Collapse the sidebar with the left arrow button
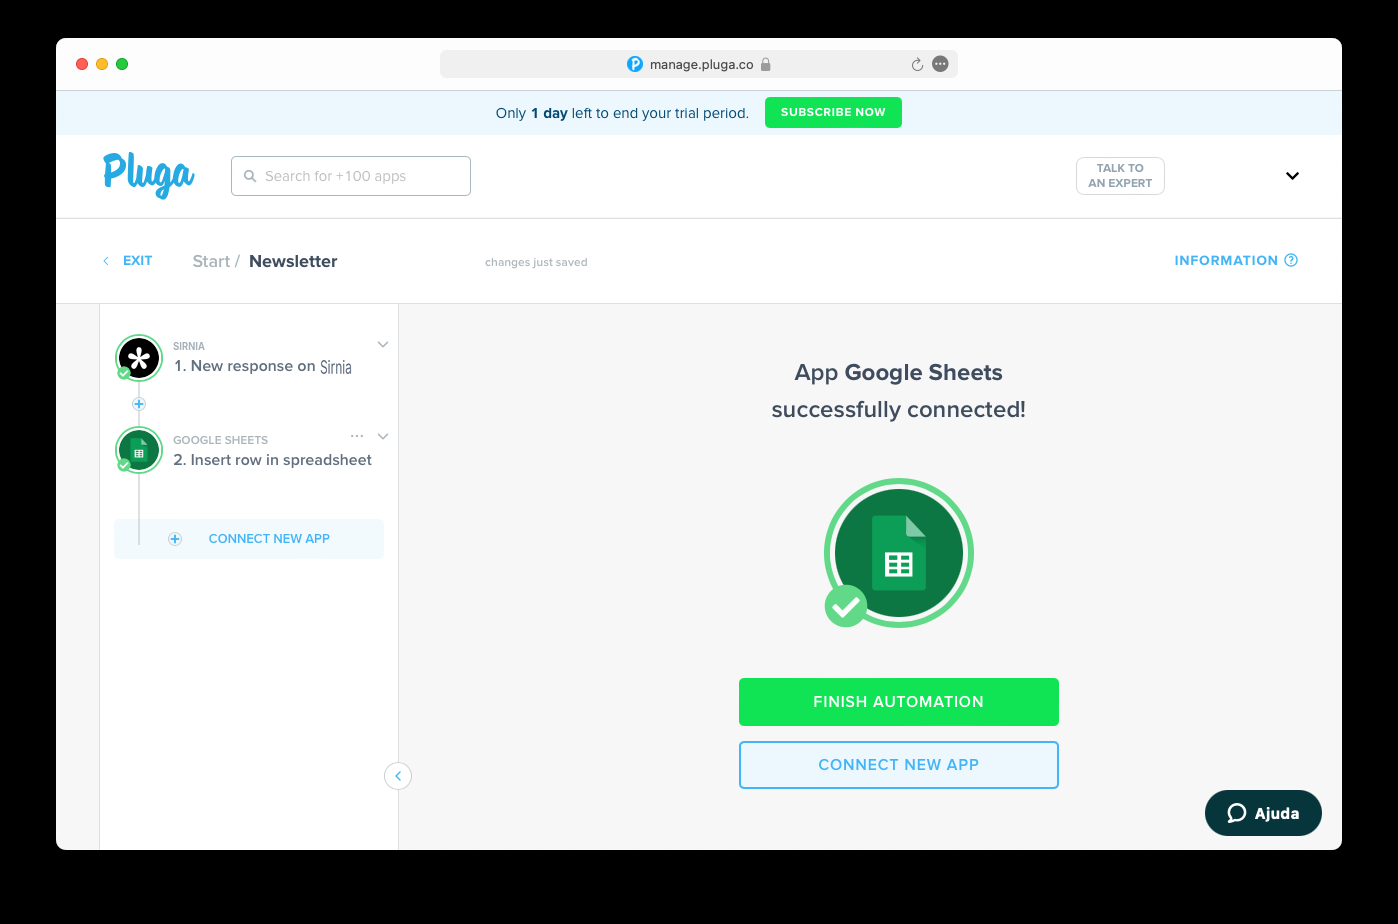 tap(398, 776)
